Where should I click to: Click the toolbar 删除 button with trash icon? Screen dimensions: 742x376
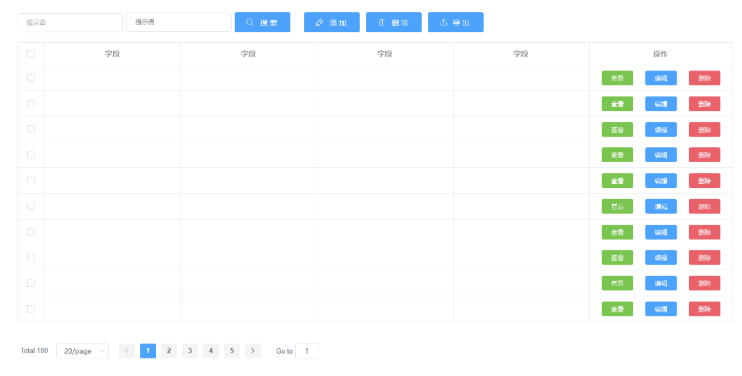pos(394,22)
